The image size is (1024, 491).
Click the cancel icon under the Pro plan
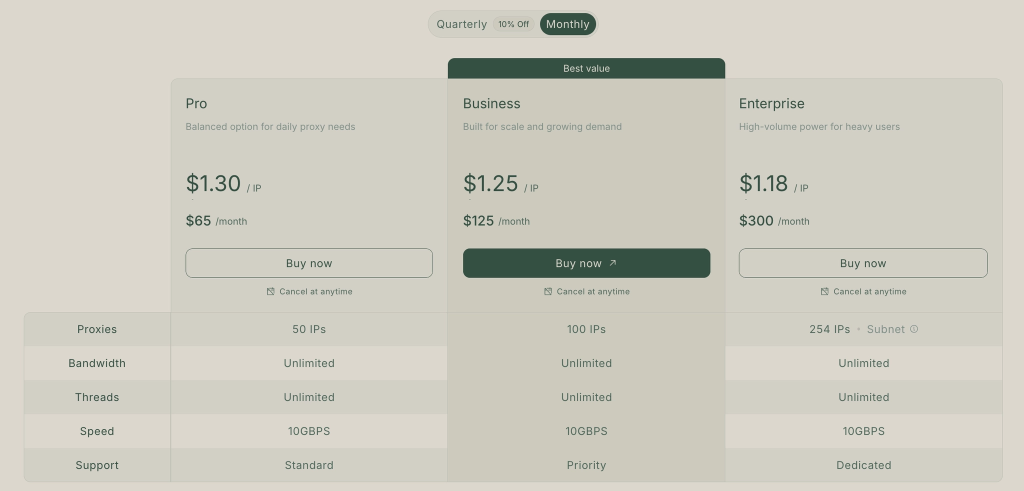tap(270, 292)
